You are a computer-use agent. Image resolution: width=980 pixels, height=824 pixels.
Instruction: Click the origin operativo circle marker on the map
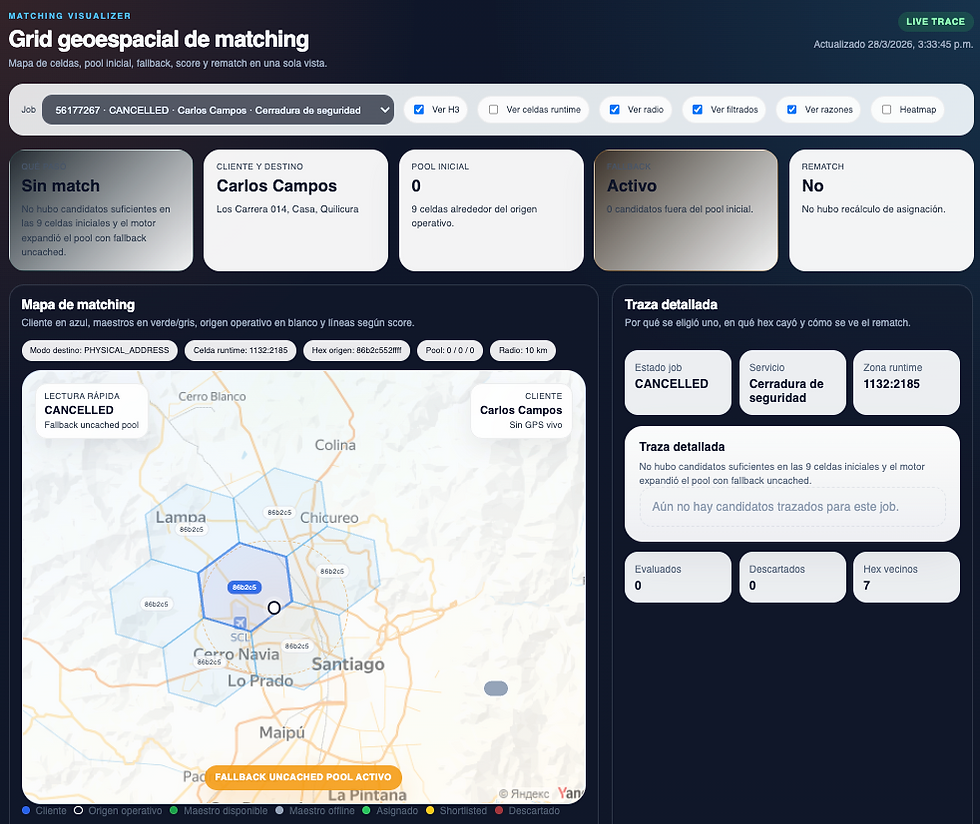click(x=274, y=608)
